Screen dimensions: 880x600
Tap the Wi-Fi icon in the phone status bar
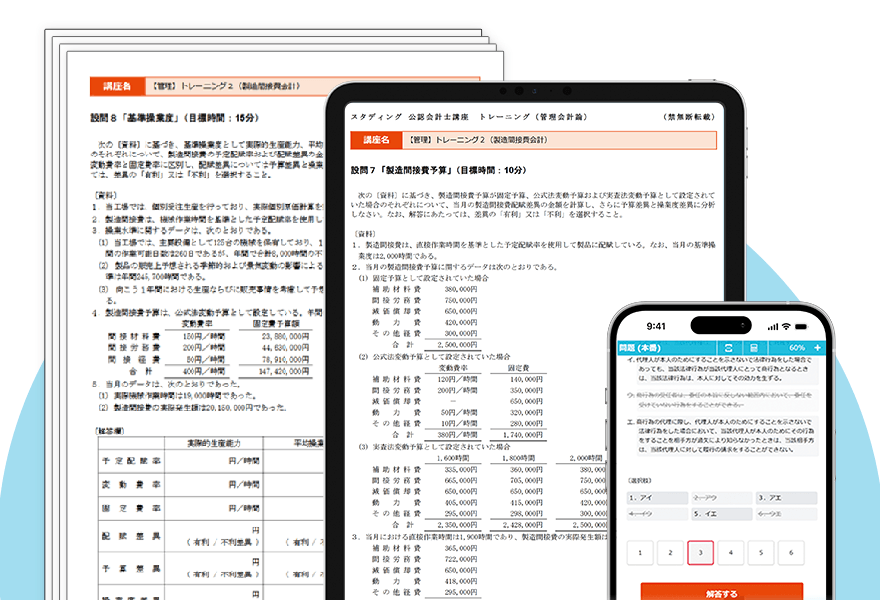tap(785, 326)
